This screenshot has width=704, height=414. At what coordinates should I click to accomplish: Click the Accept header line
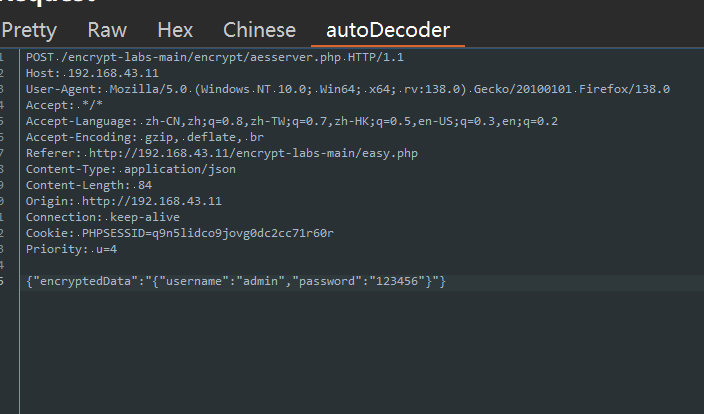click(64, 106)
